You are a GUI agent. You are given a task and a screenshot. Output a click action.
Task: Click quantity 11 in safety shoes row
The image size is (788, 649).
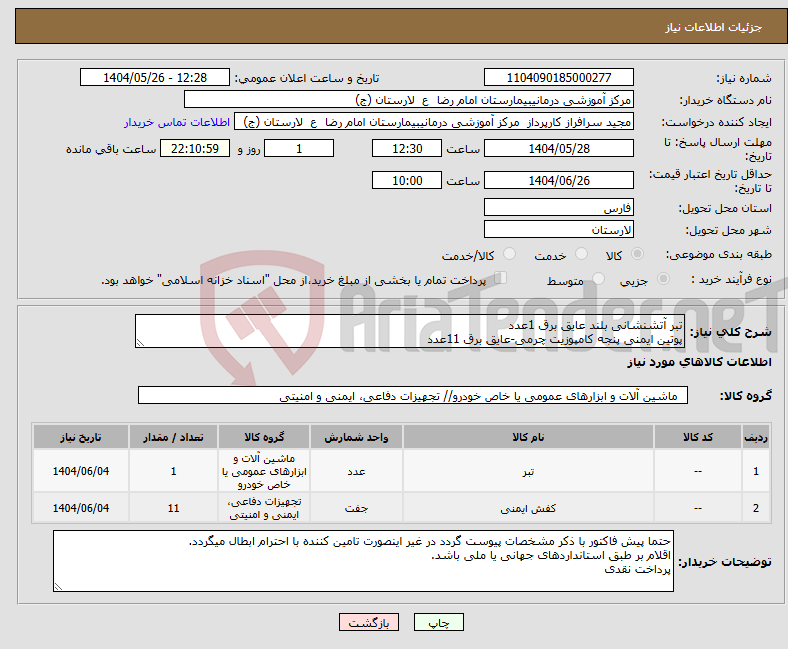[x=173, y=508]
